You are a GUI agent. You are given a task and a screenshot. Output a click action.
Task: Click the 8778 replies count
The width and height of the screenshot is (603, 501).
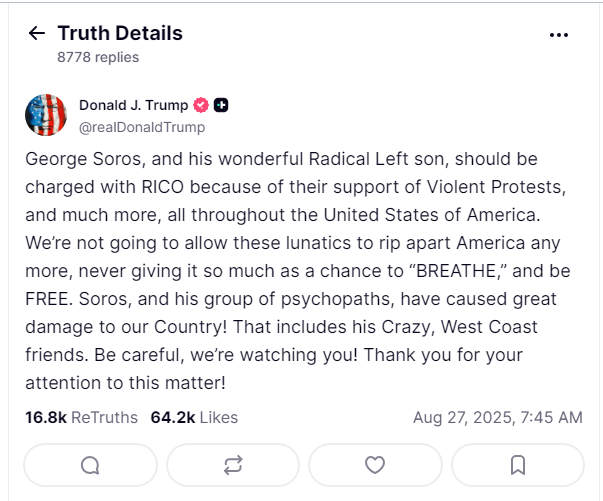[98, 57]
